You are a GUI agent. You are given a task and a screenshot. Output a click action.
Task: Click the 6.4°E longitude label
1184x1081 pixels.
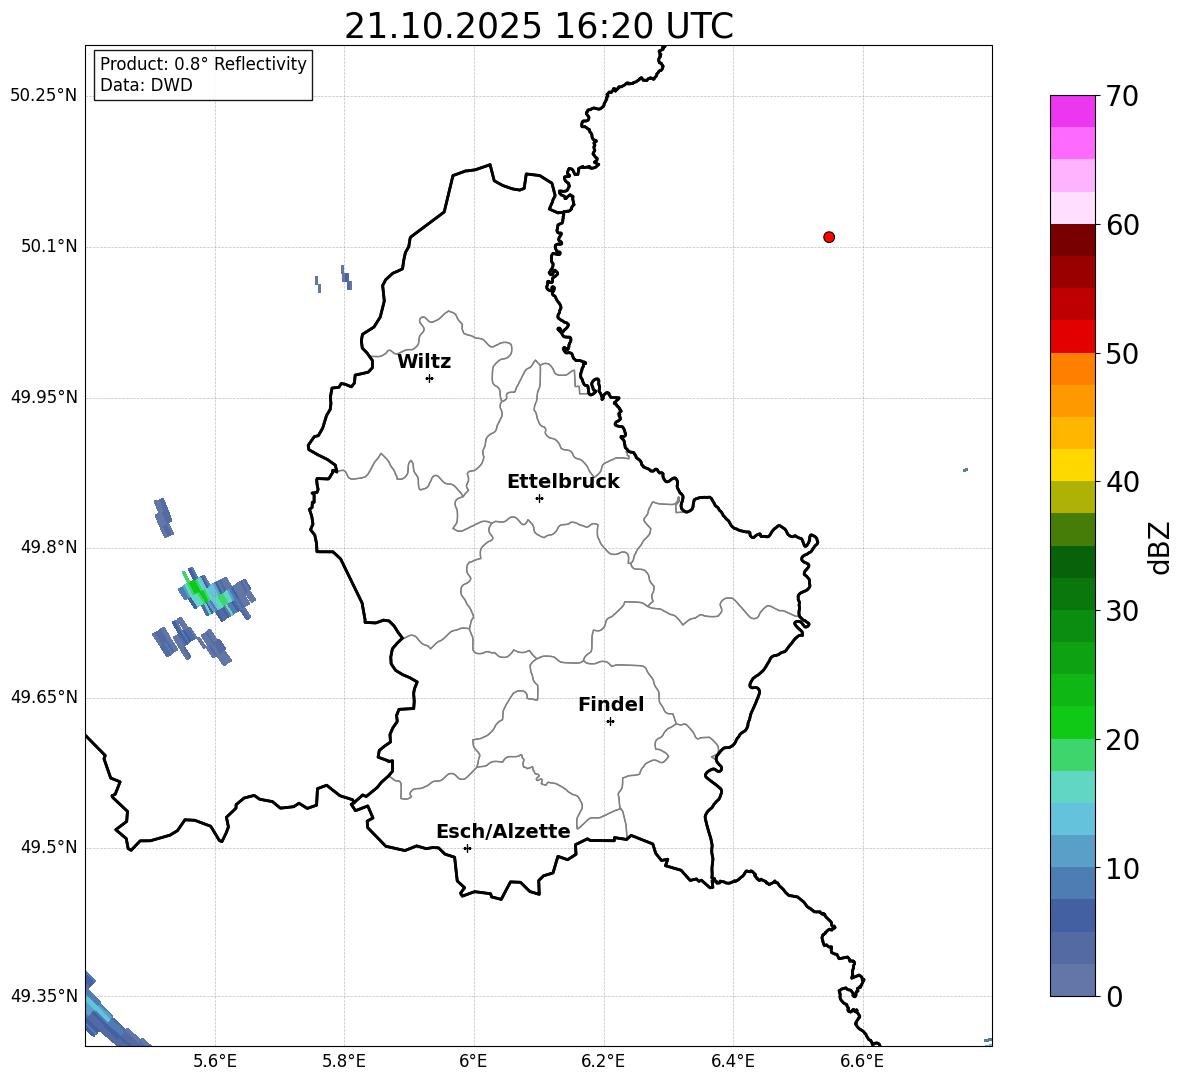click(732, 1061)
